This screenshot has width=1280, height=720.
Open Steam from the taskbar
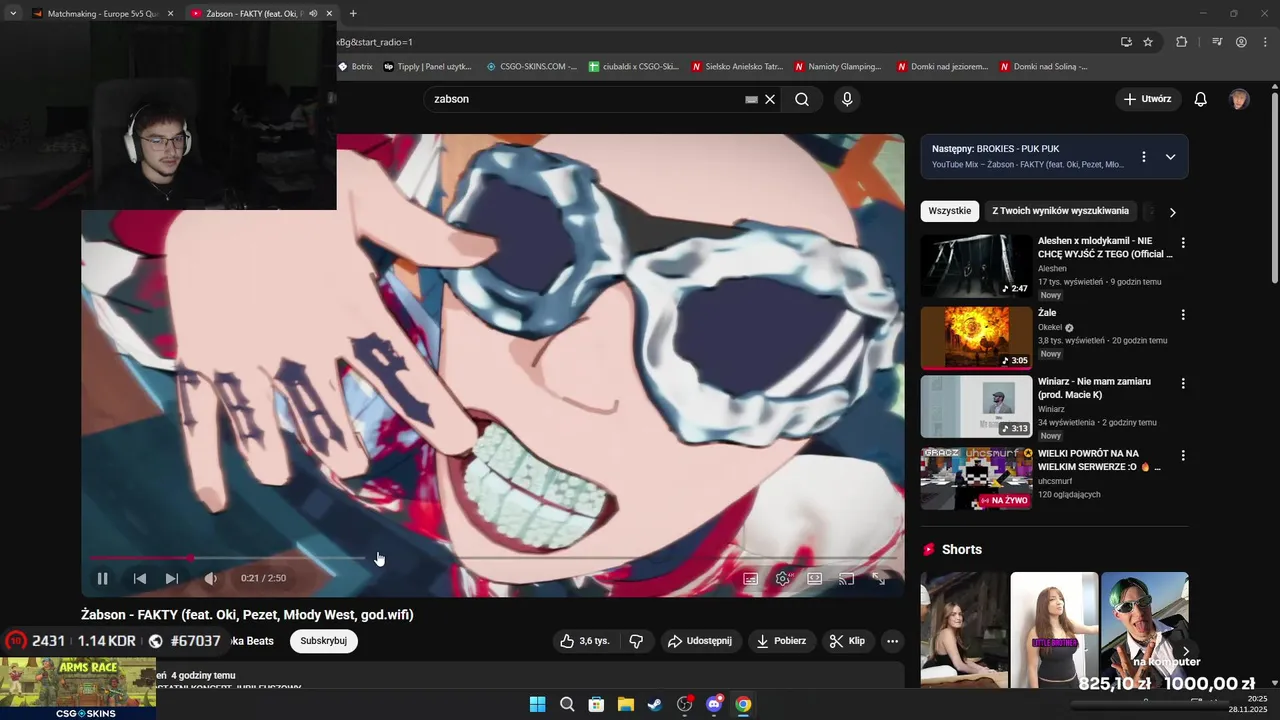coord(654,704)
